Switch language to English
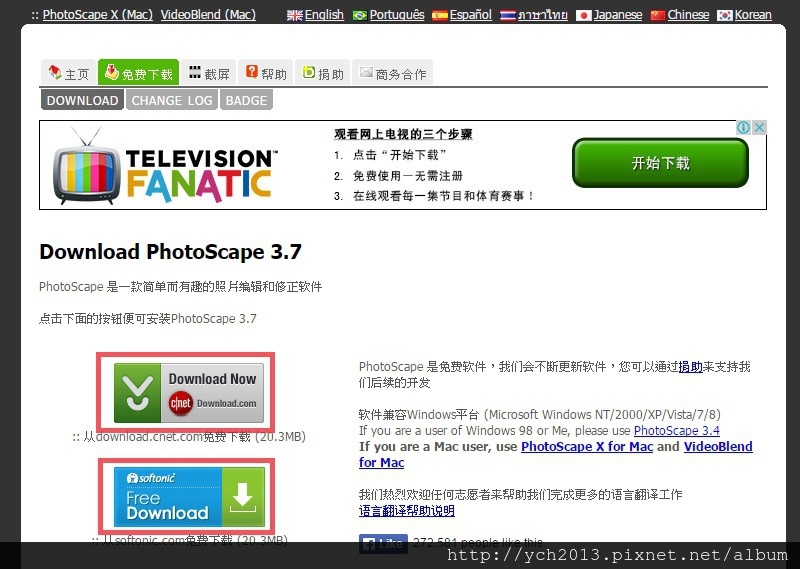 324,15
